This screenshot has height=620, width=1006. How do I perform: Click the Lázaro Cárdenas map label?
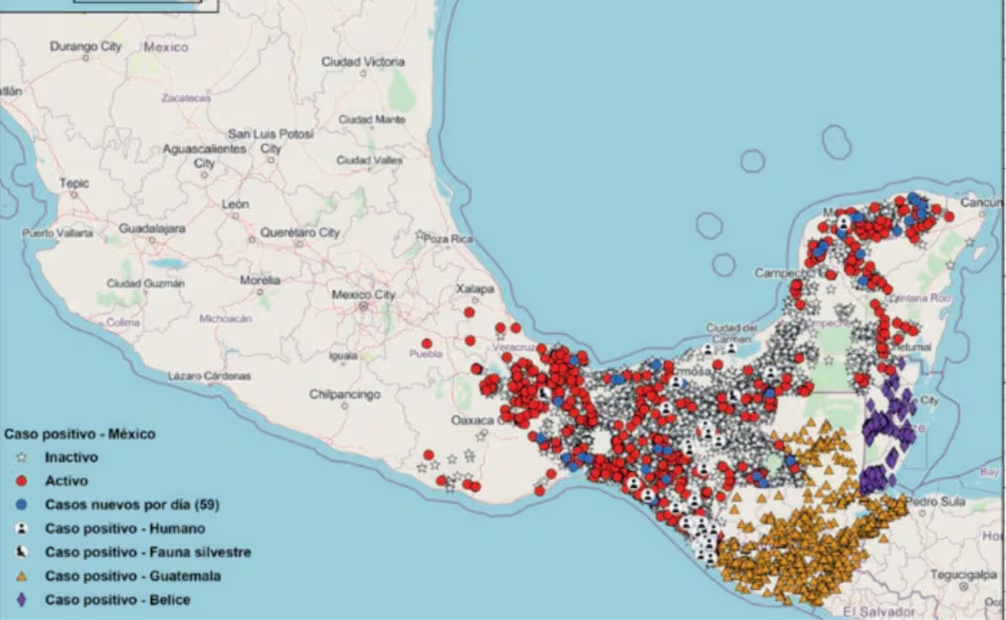[210, 376]
